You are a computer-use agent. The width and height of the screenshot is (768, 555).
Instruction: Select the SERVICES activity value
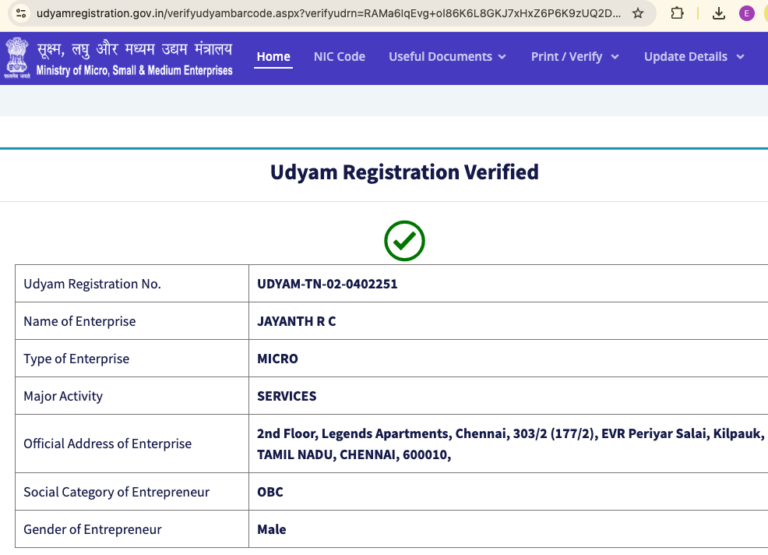click(287, 396)
